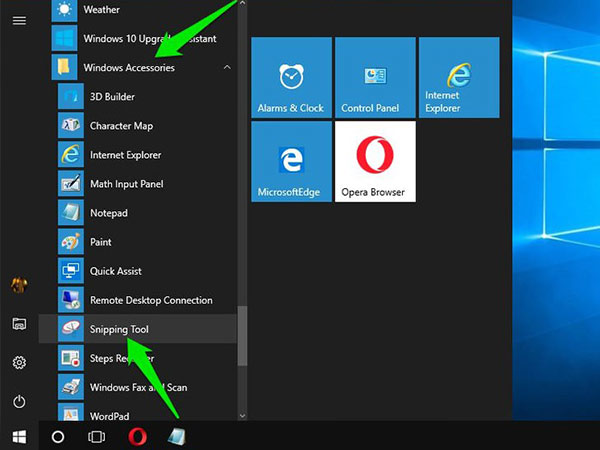Click the scroll down arrow of app list
Image resolution: width=600 pixels, height=450 pixels.
(x=242, y=416)
